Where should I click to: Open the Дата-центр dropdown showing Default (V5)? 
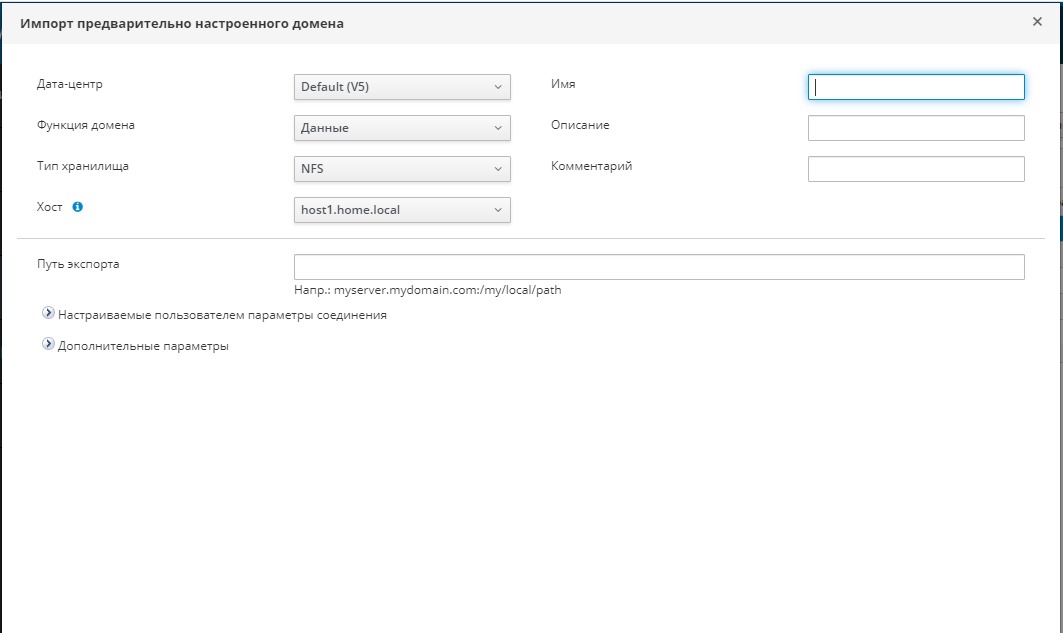tap(402, 87)
